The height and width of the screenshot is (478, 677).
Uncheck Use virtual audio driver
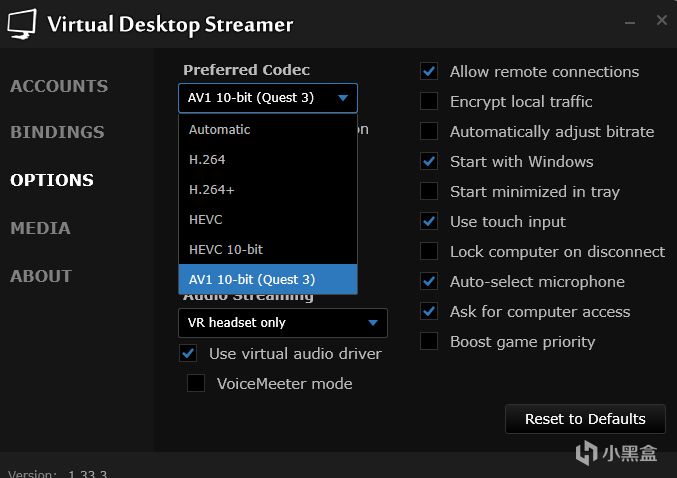[188, 354]
